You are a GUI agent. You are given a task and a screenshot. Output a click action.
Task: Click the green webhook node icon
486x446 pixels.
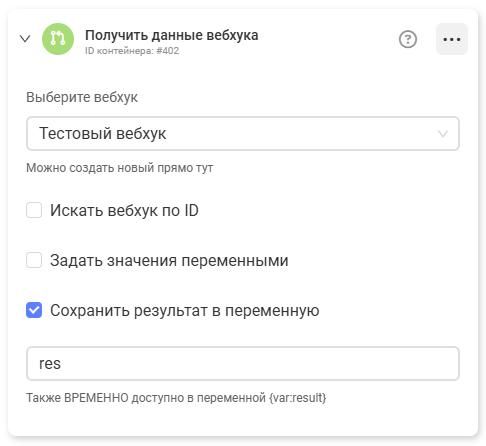coord(58,39)
